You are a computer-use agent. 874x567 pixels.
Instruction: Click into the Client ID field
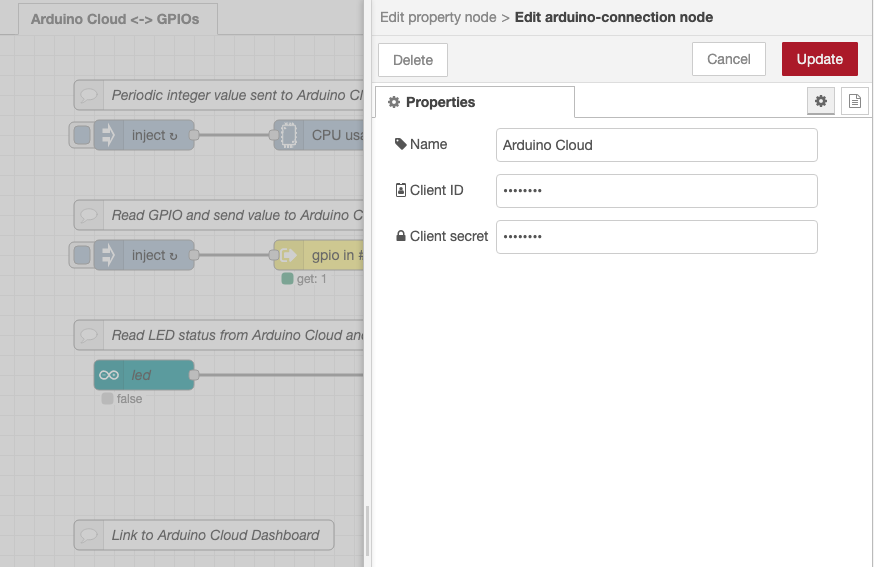click(x=656, y=190)
